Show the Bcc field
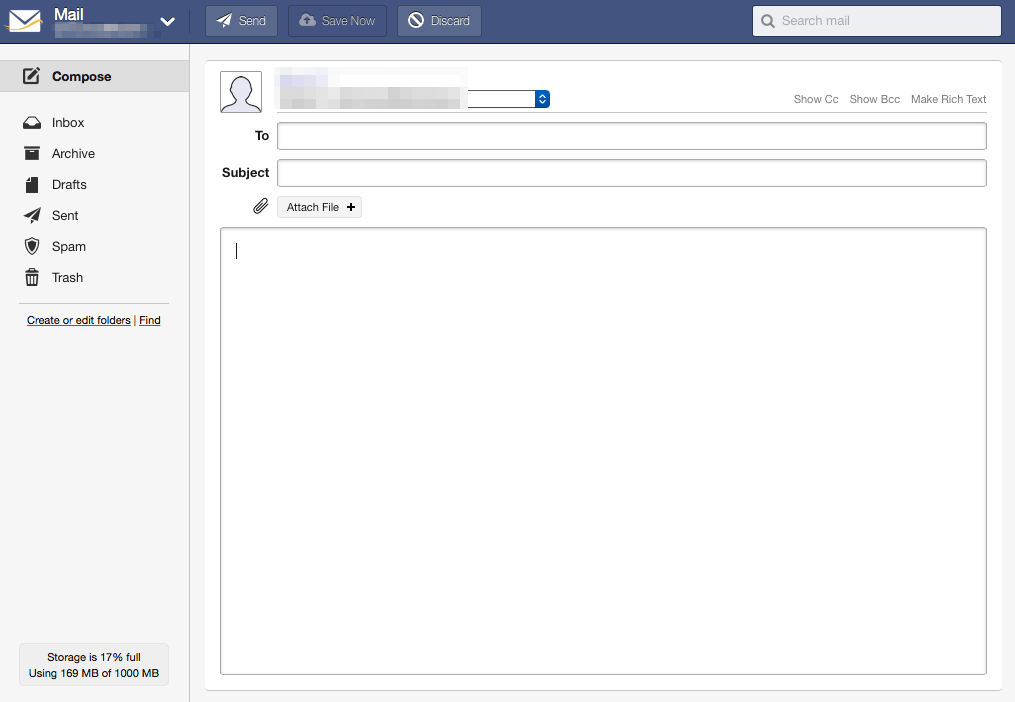This screenshot has width=1015, height=702. (874, 99)
